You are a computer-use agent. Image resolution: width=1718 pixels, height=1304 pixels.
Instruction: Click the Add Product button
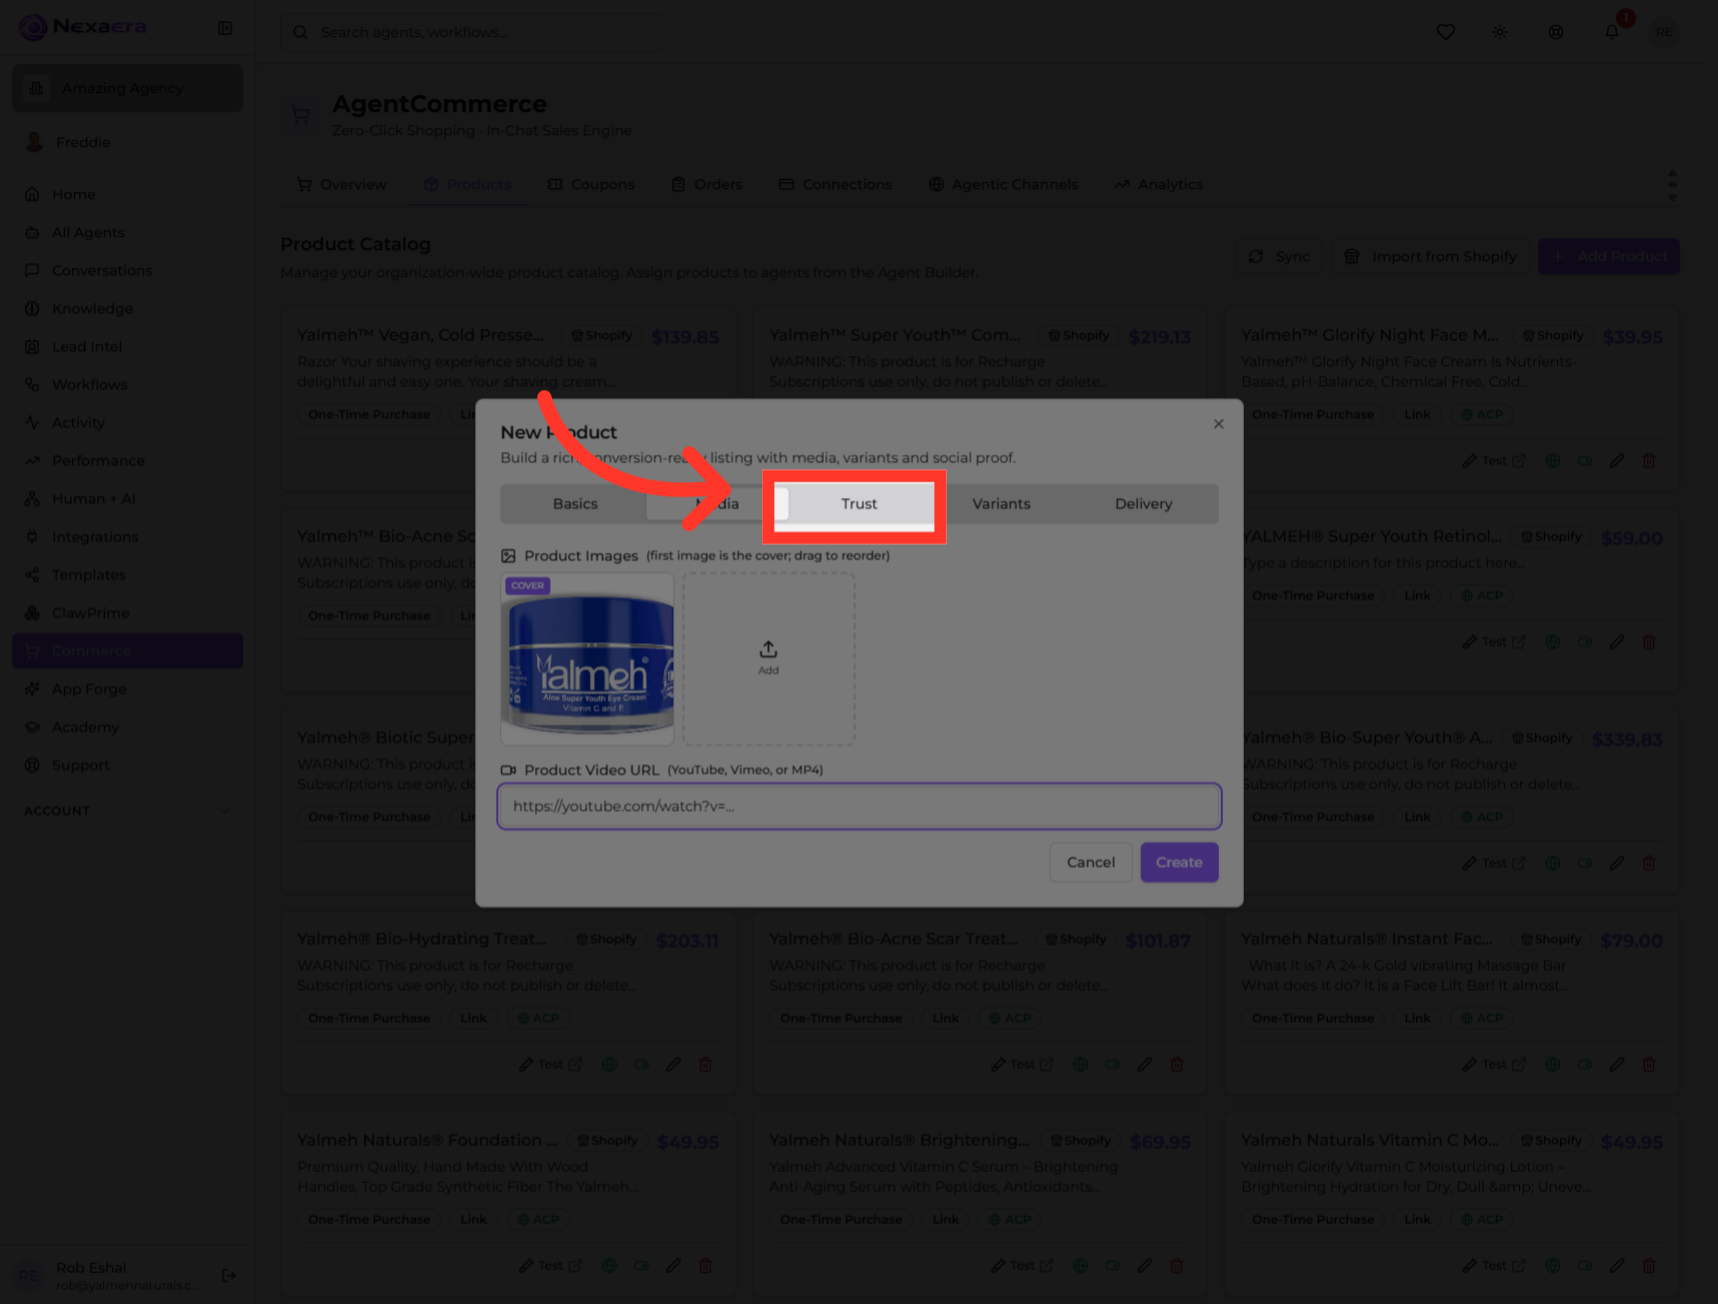(1608, 256)
